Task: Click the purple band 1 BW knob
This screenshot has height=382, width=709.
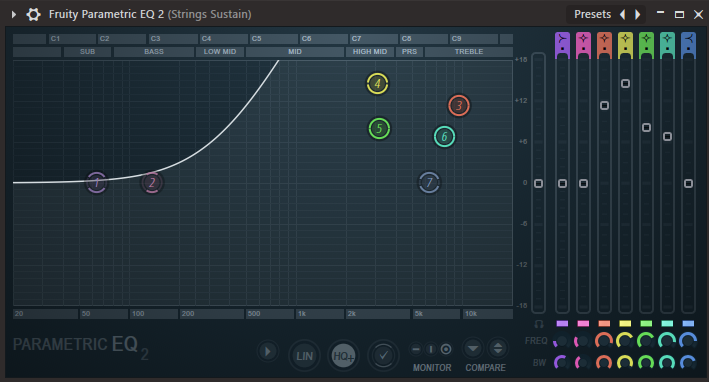Action: tap(562, 363)
